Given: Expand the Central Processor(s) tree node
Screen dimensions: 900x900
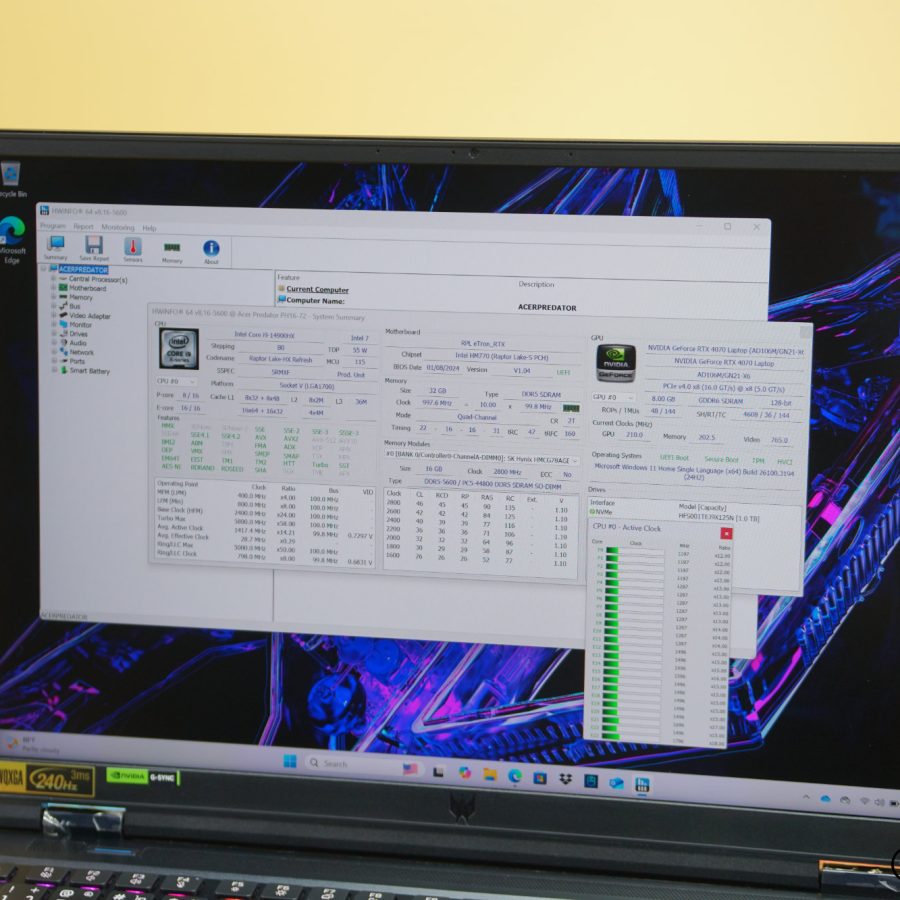Looking at the screenshot, I should 53,279.
